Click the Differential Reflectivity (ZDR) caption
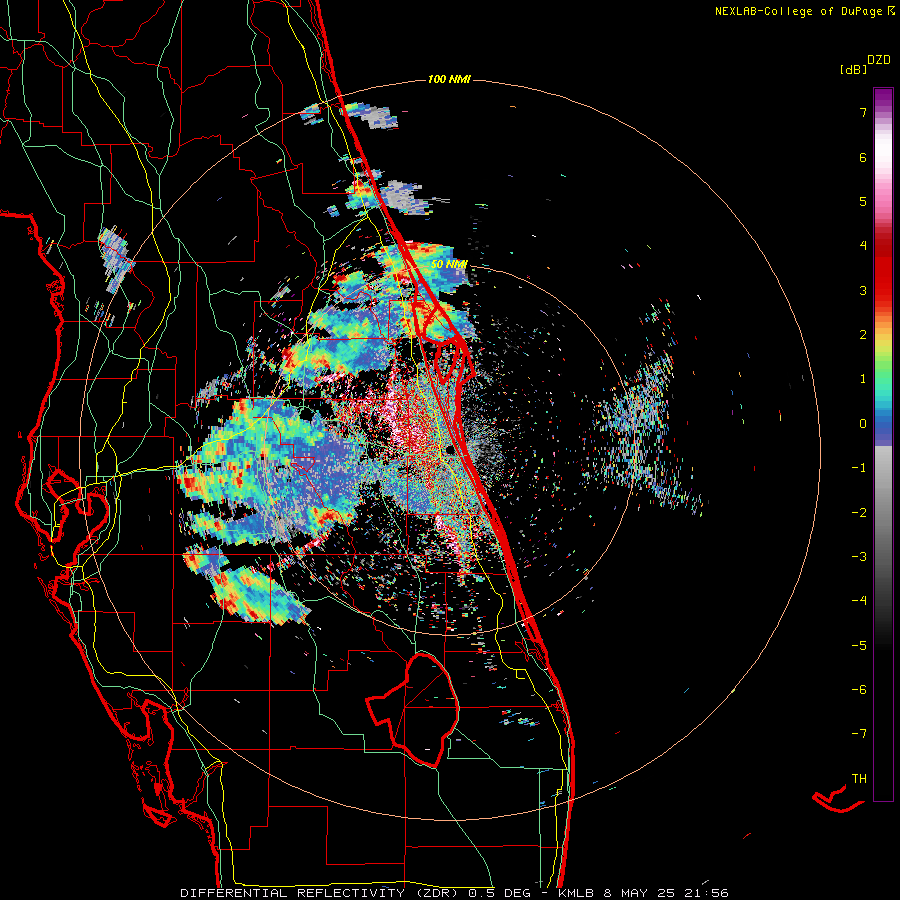The height and width of the screenshot is (900, 900). point(322,893)
